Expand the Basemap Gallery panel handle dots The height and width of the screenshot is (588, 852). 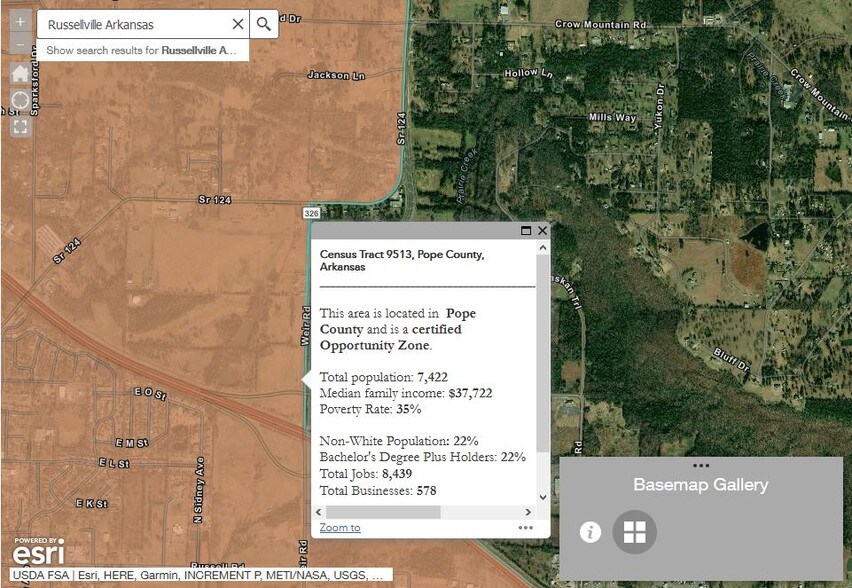point(700,465)
